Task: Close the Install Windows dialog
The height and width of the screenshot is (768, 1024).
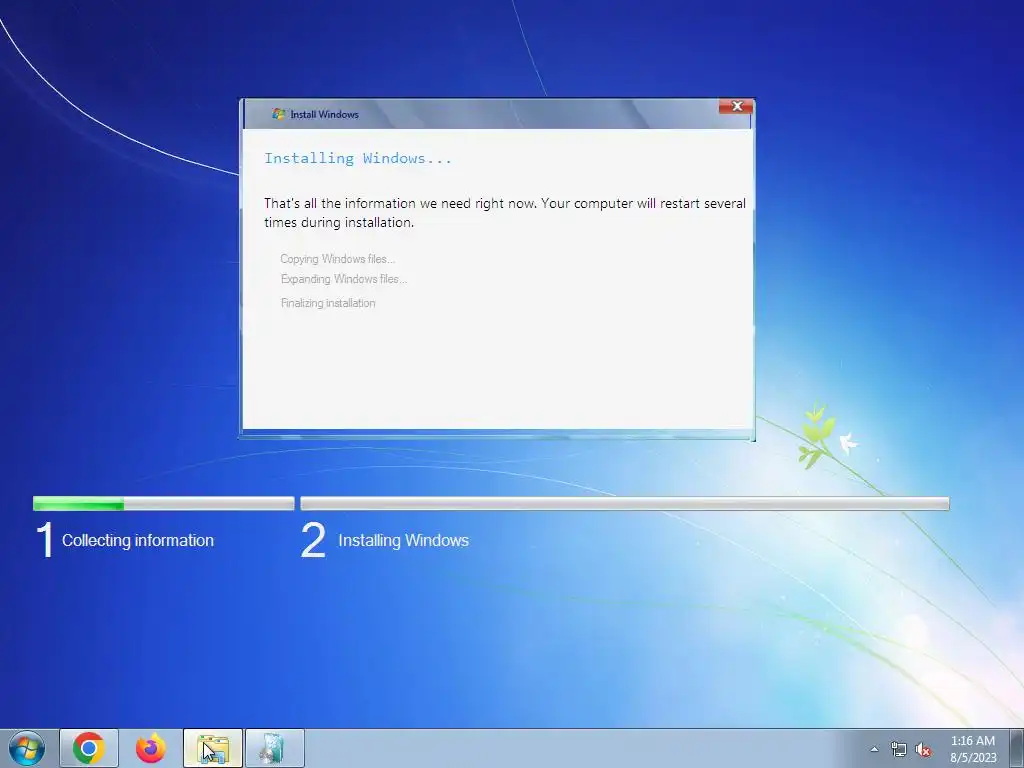Action: click(736, 106)
